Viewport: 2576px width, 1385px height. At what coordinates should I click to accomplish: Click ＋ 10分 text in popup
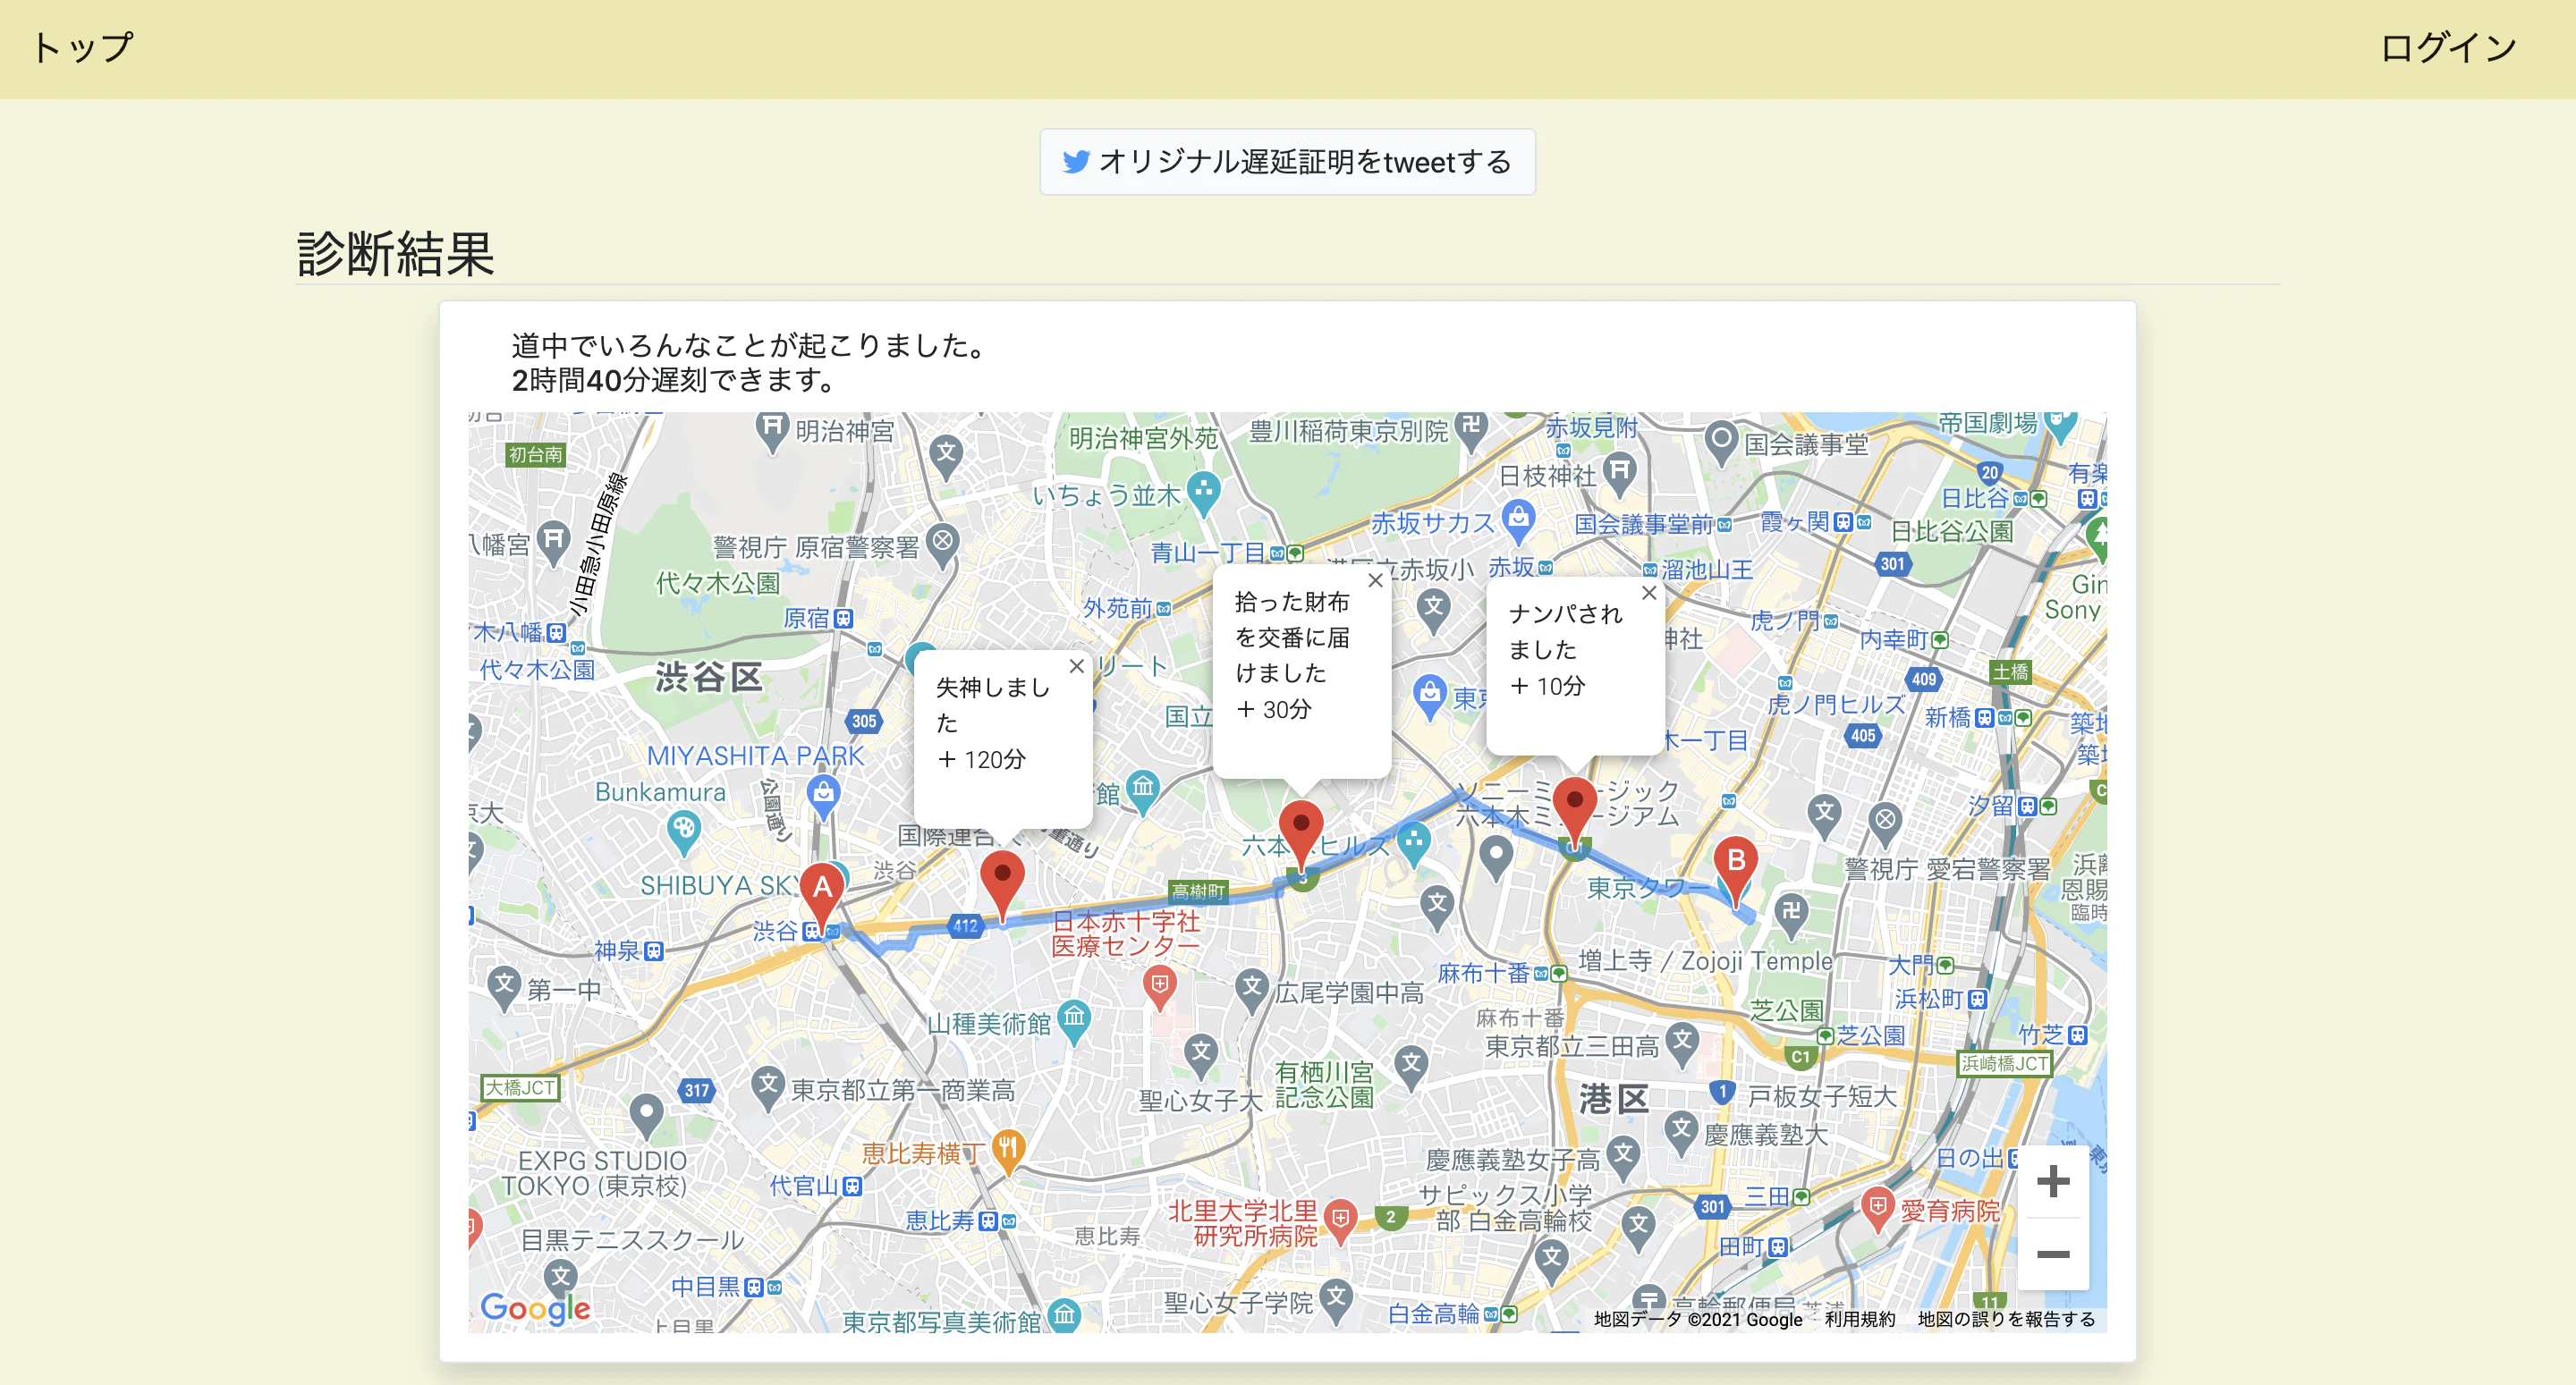[1547, 686]
